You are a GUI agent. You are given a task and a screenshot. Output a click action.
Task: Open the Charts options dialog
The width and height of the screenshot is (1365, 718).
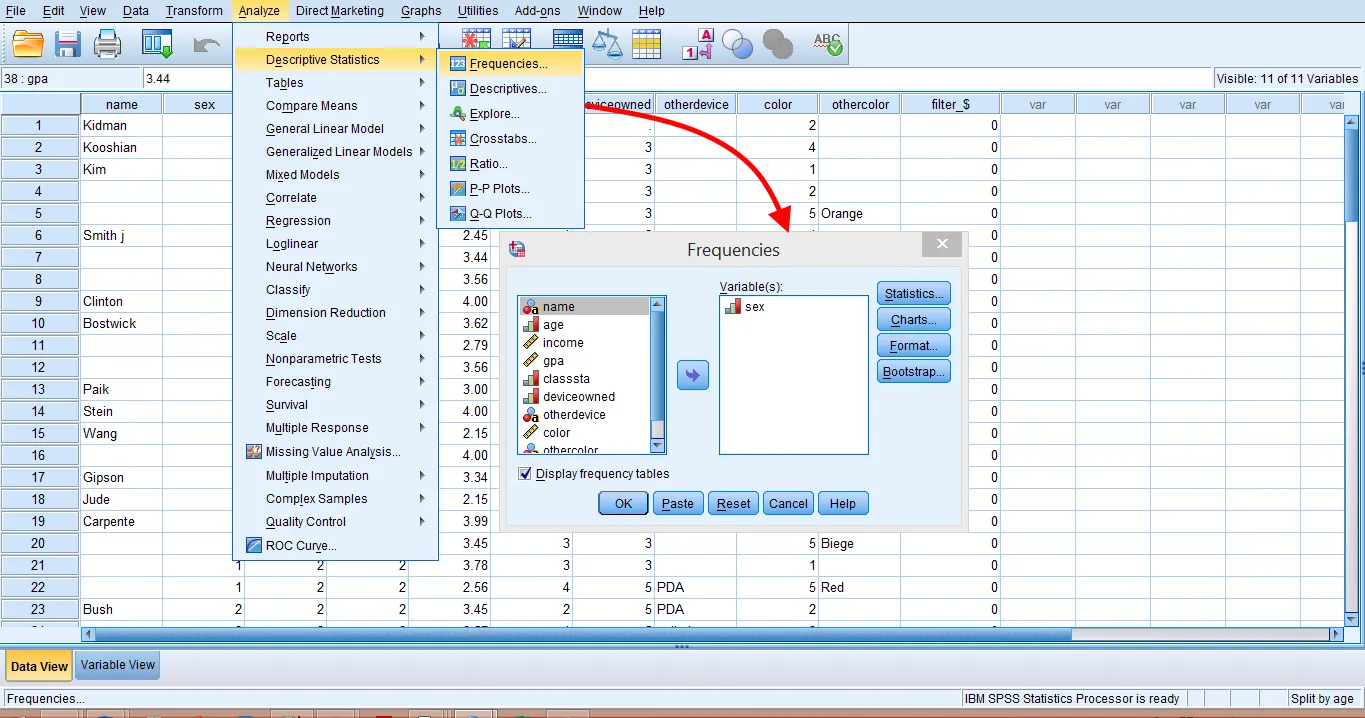pyautogui.click(x=912, y=319)
